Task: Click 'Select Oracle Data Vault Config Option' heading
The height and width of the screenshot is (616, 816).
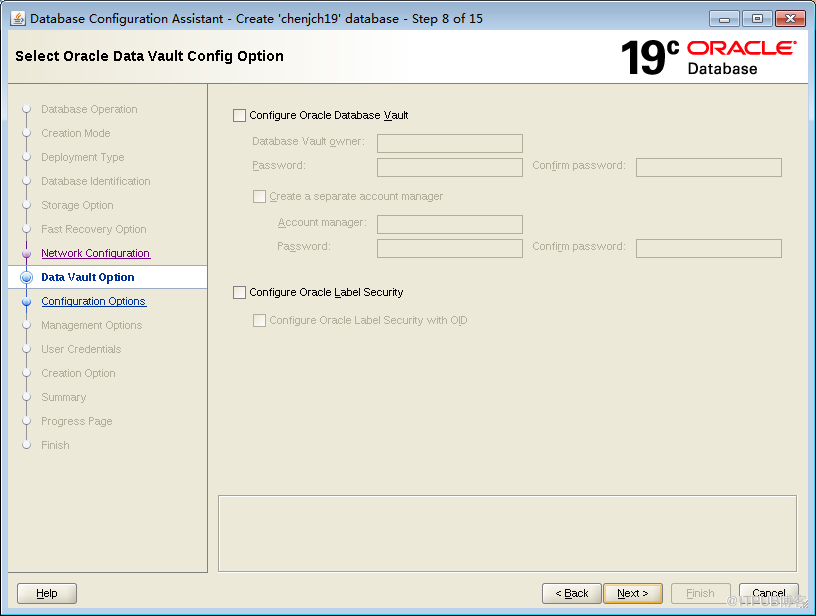Action: pos(149,56)
